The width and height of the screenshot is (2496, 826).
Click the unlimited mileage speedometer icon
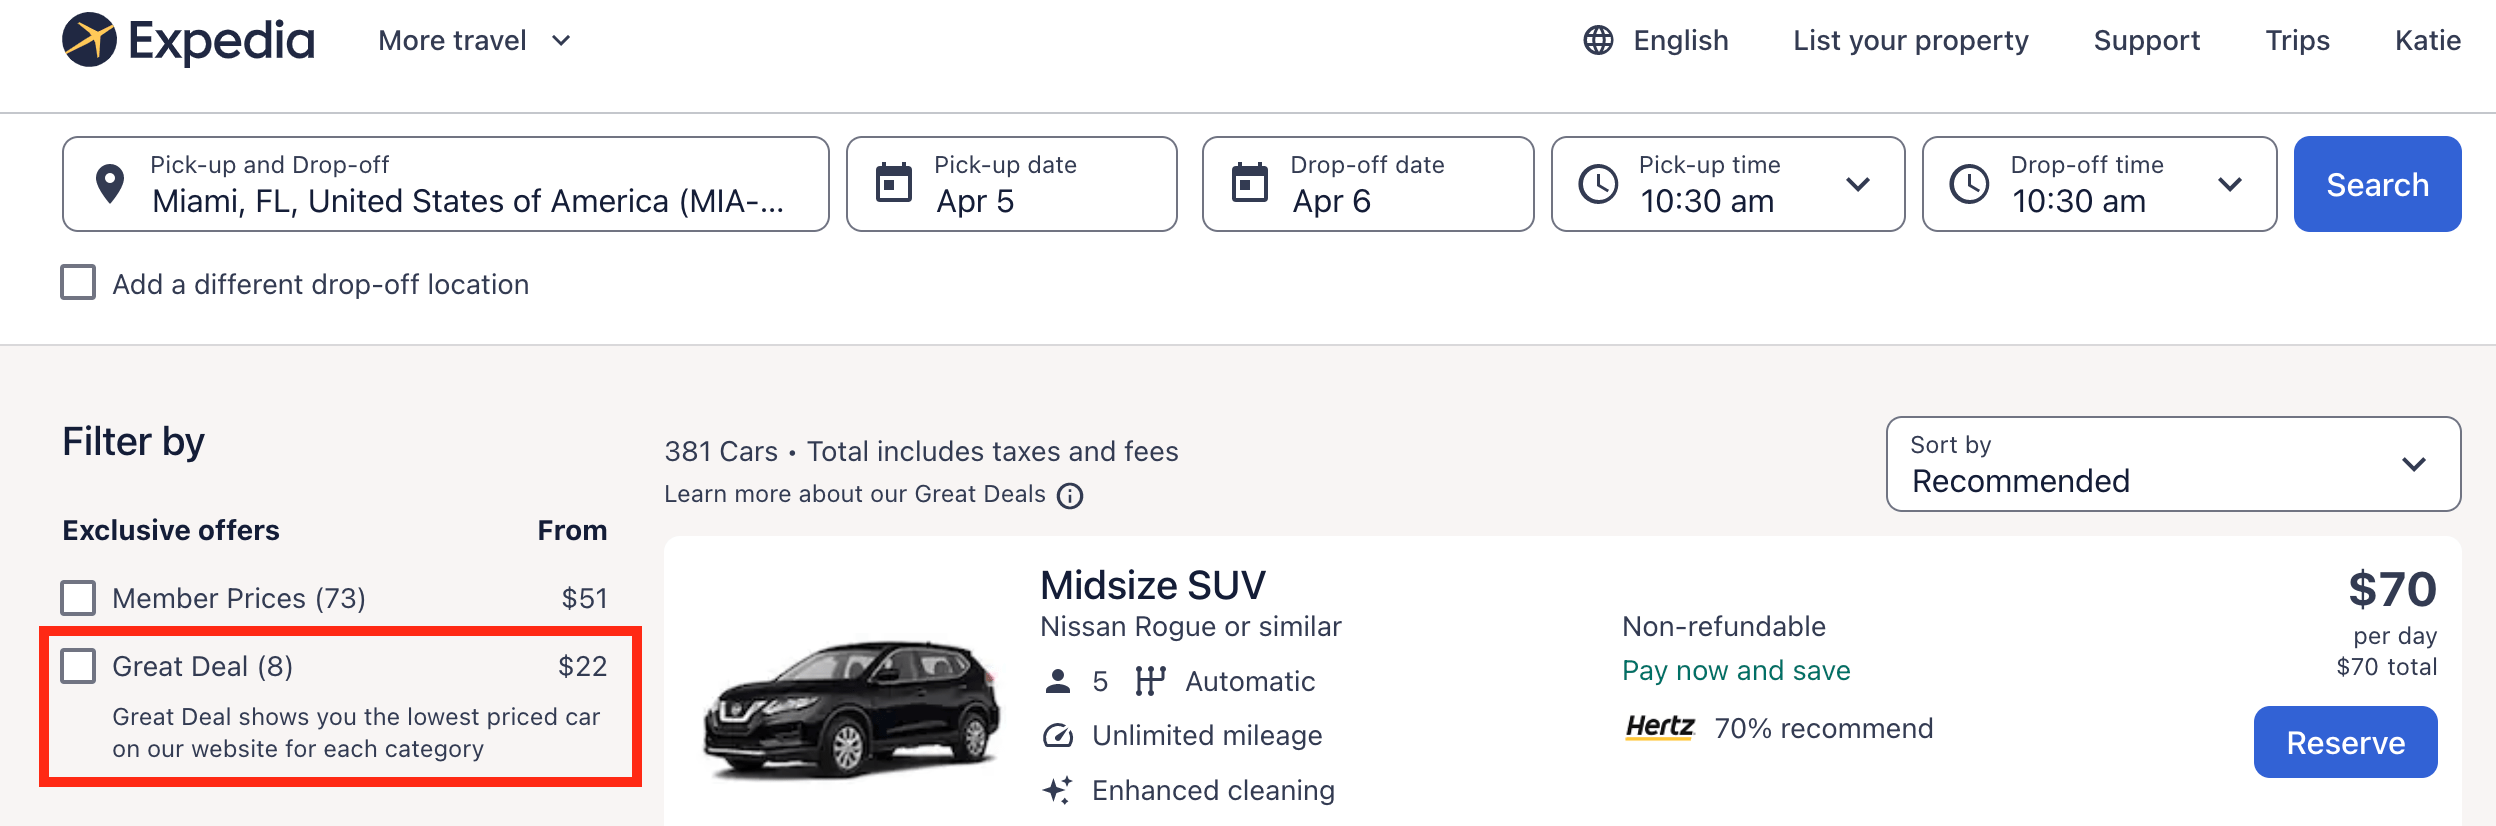pyautogui.click(x=1055, y=735)
